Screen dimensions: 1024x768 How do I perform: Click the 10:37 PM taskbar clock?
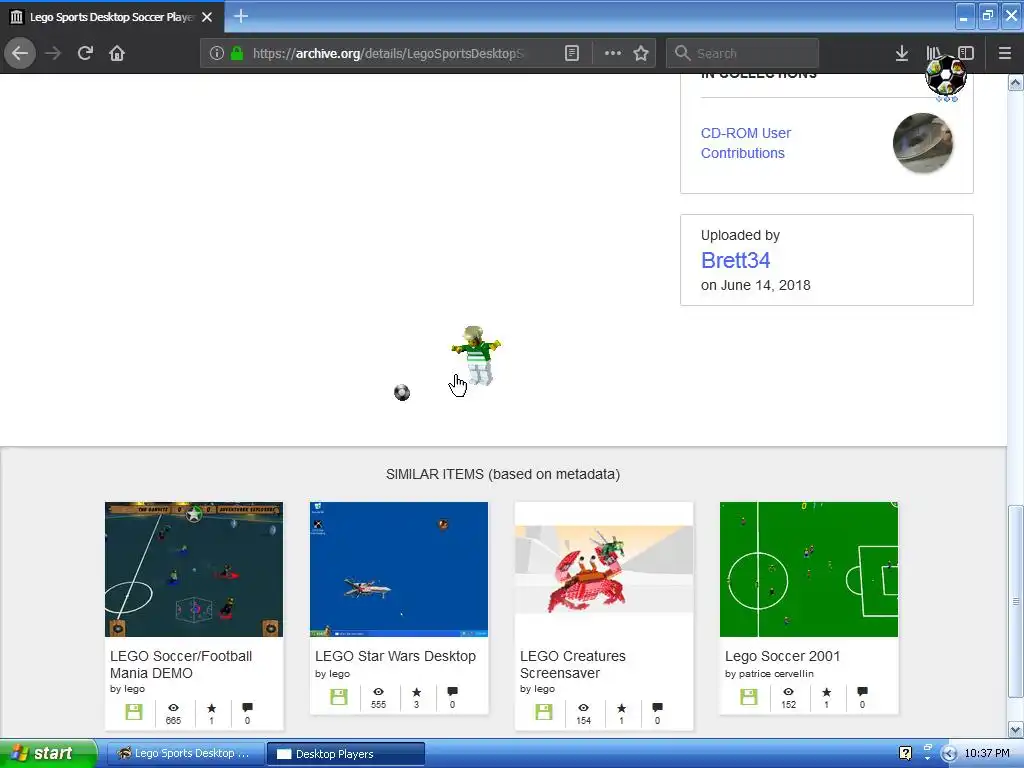987,753
